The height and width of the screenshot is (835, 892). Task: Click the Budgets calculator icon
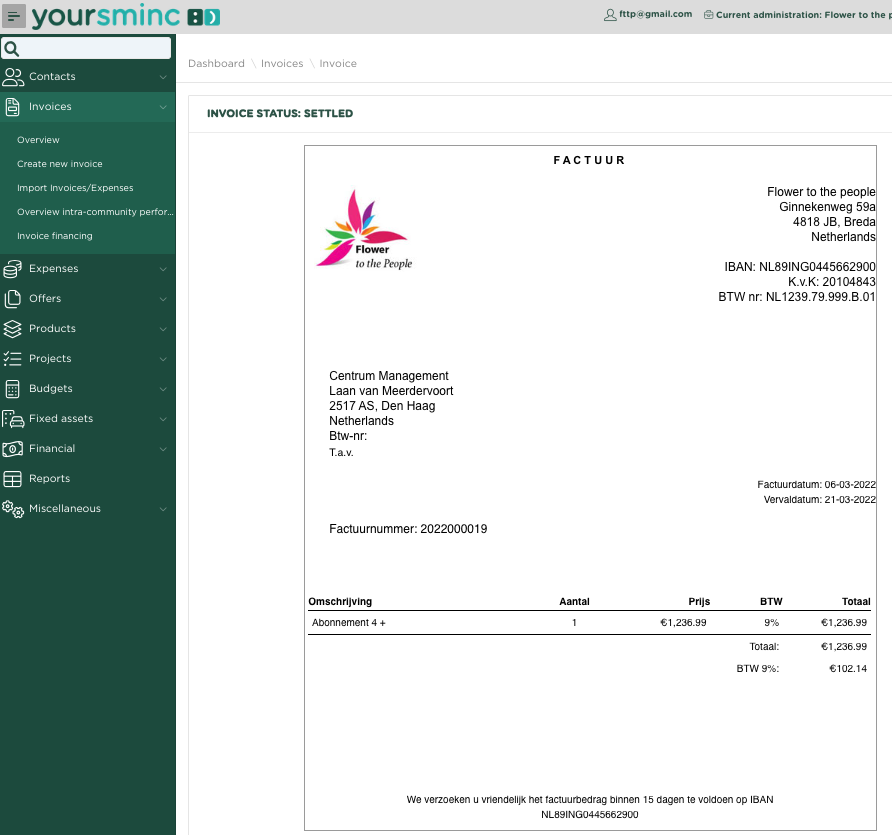tap(13, 389)
